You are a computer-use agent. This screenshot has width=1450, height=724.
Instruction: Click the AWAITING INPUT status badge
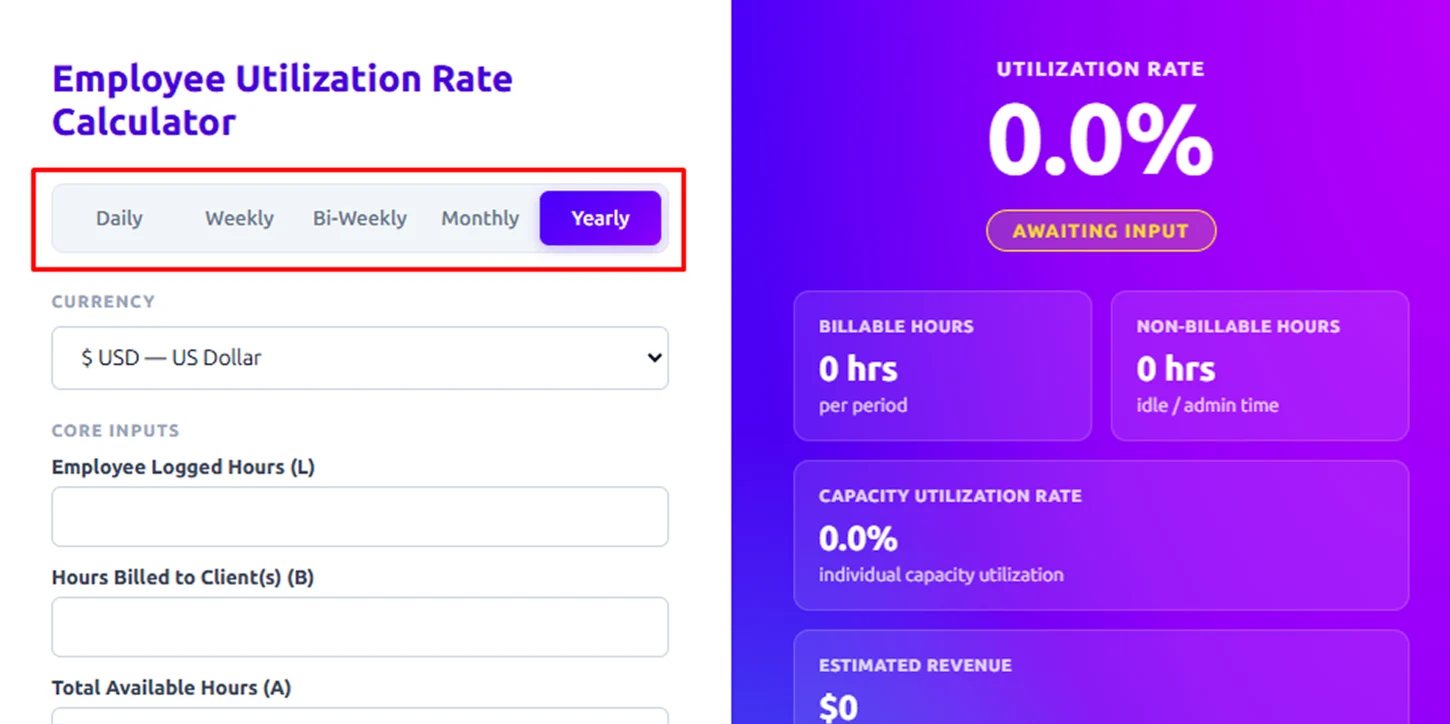point(1101,231)
